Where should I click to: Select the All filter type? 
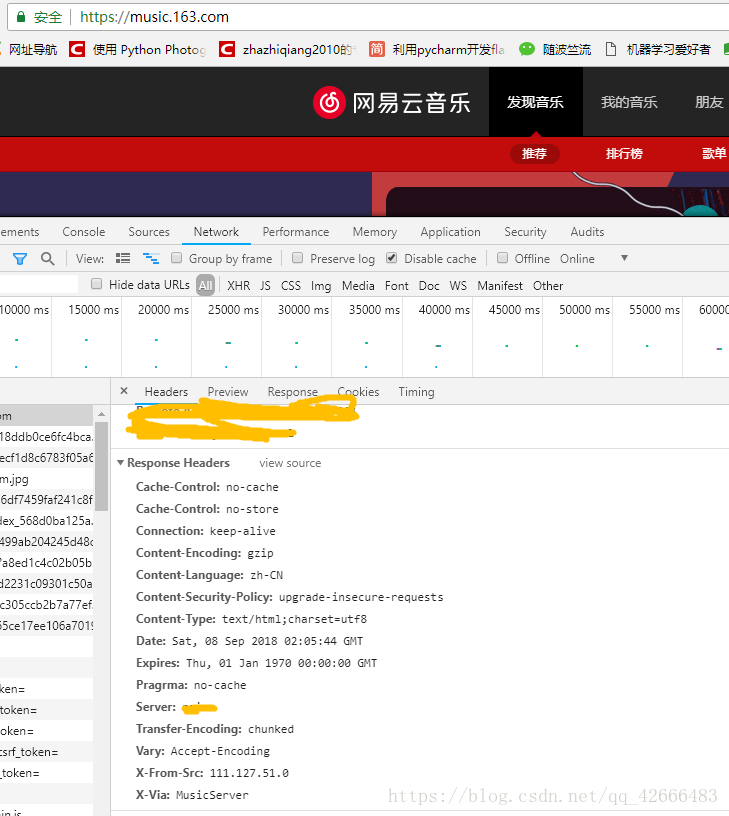(x=206, y=285)
